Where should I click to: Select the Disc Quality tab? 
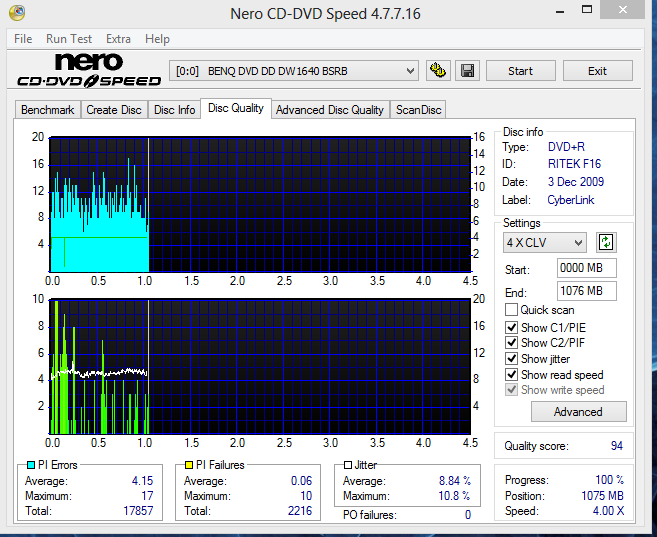tap(236, 108)
